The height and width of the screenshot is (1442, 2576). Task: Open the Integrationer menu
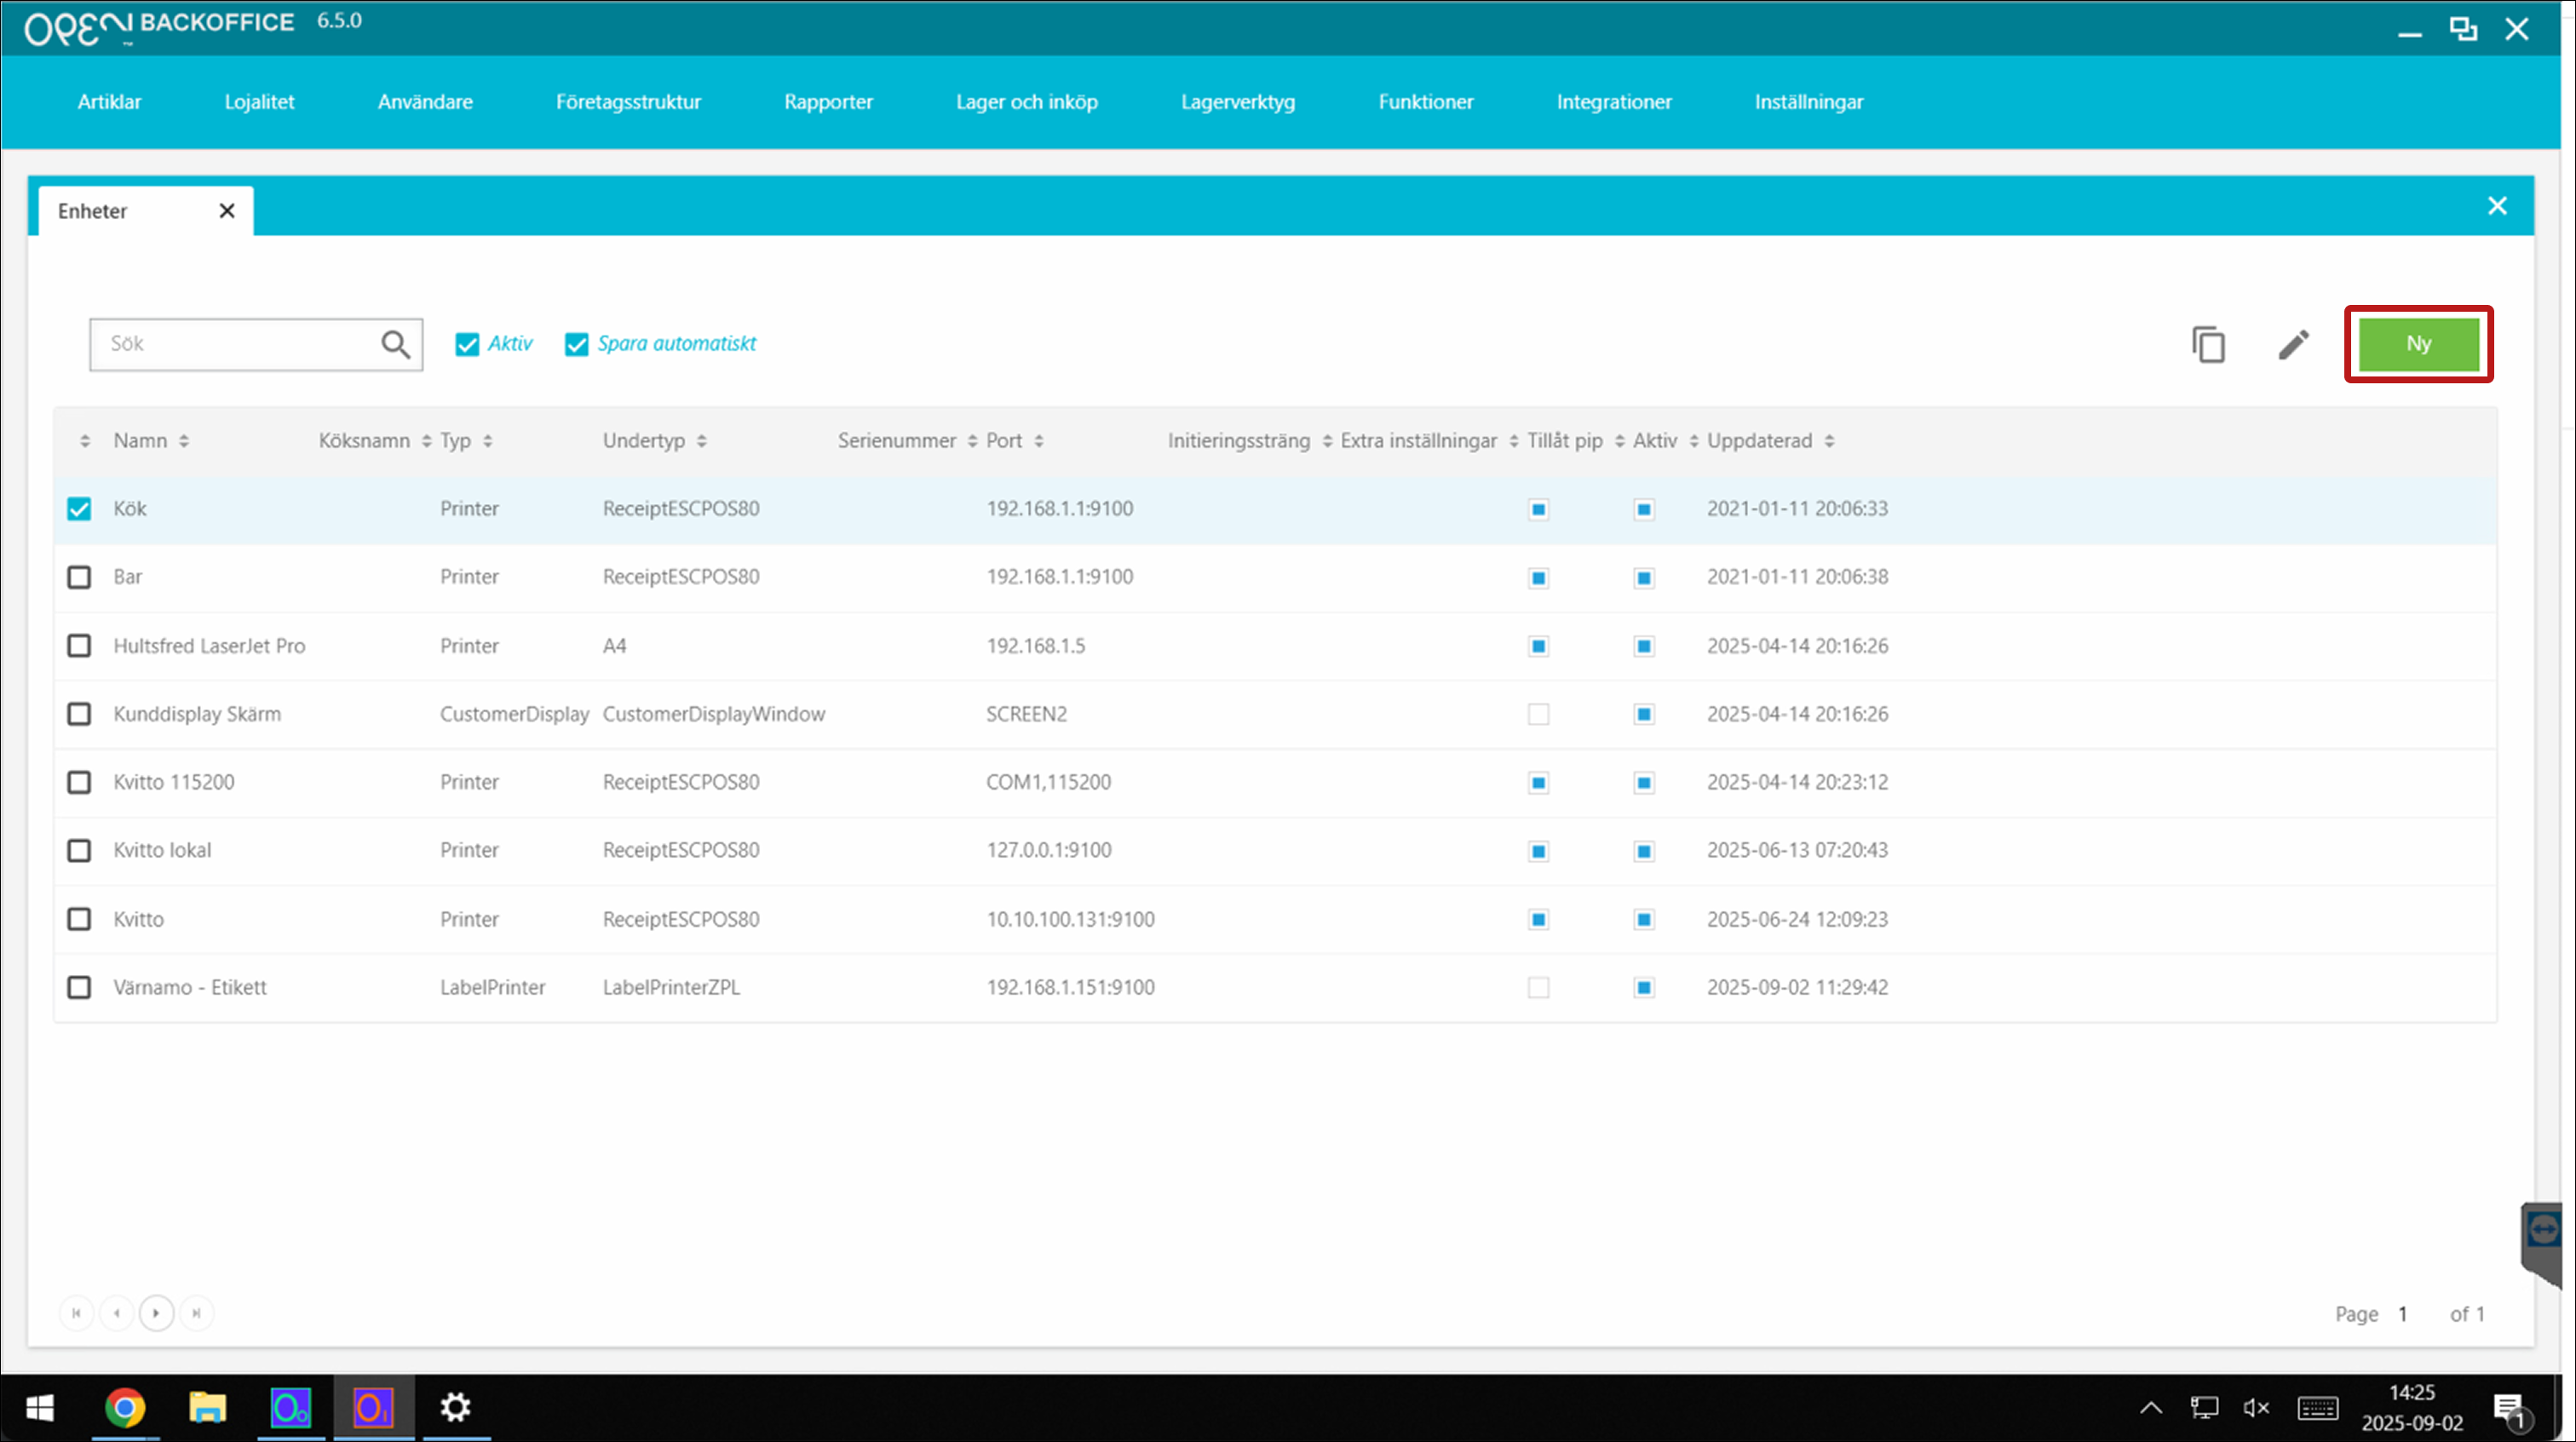1613,102
